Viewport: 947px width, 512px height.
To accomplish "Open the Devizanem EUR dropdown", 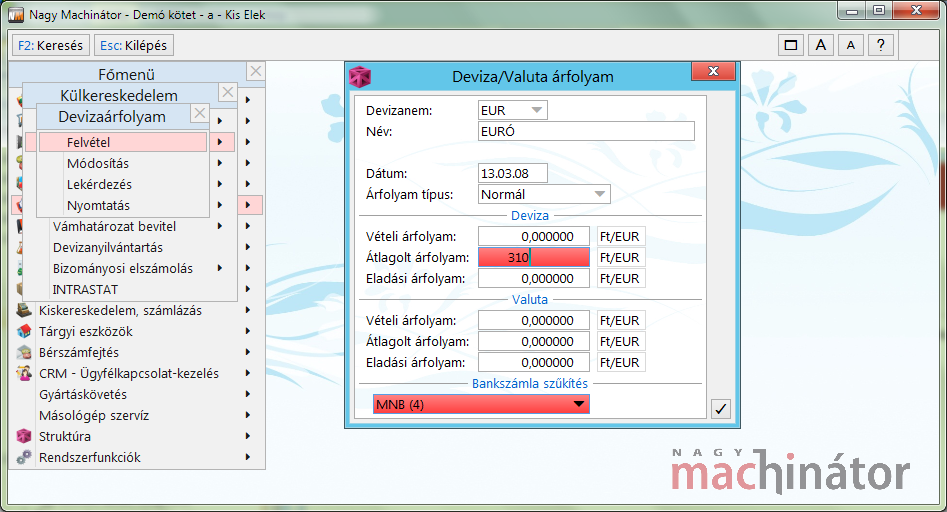I will [513, 110].
